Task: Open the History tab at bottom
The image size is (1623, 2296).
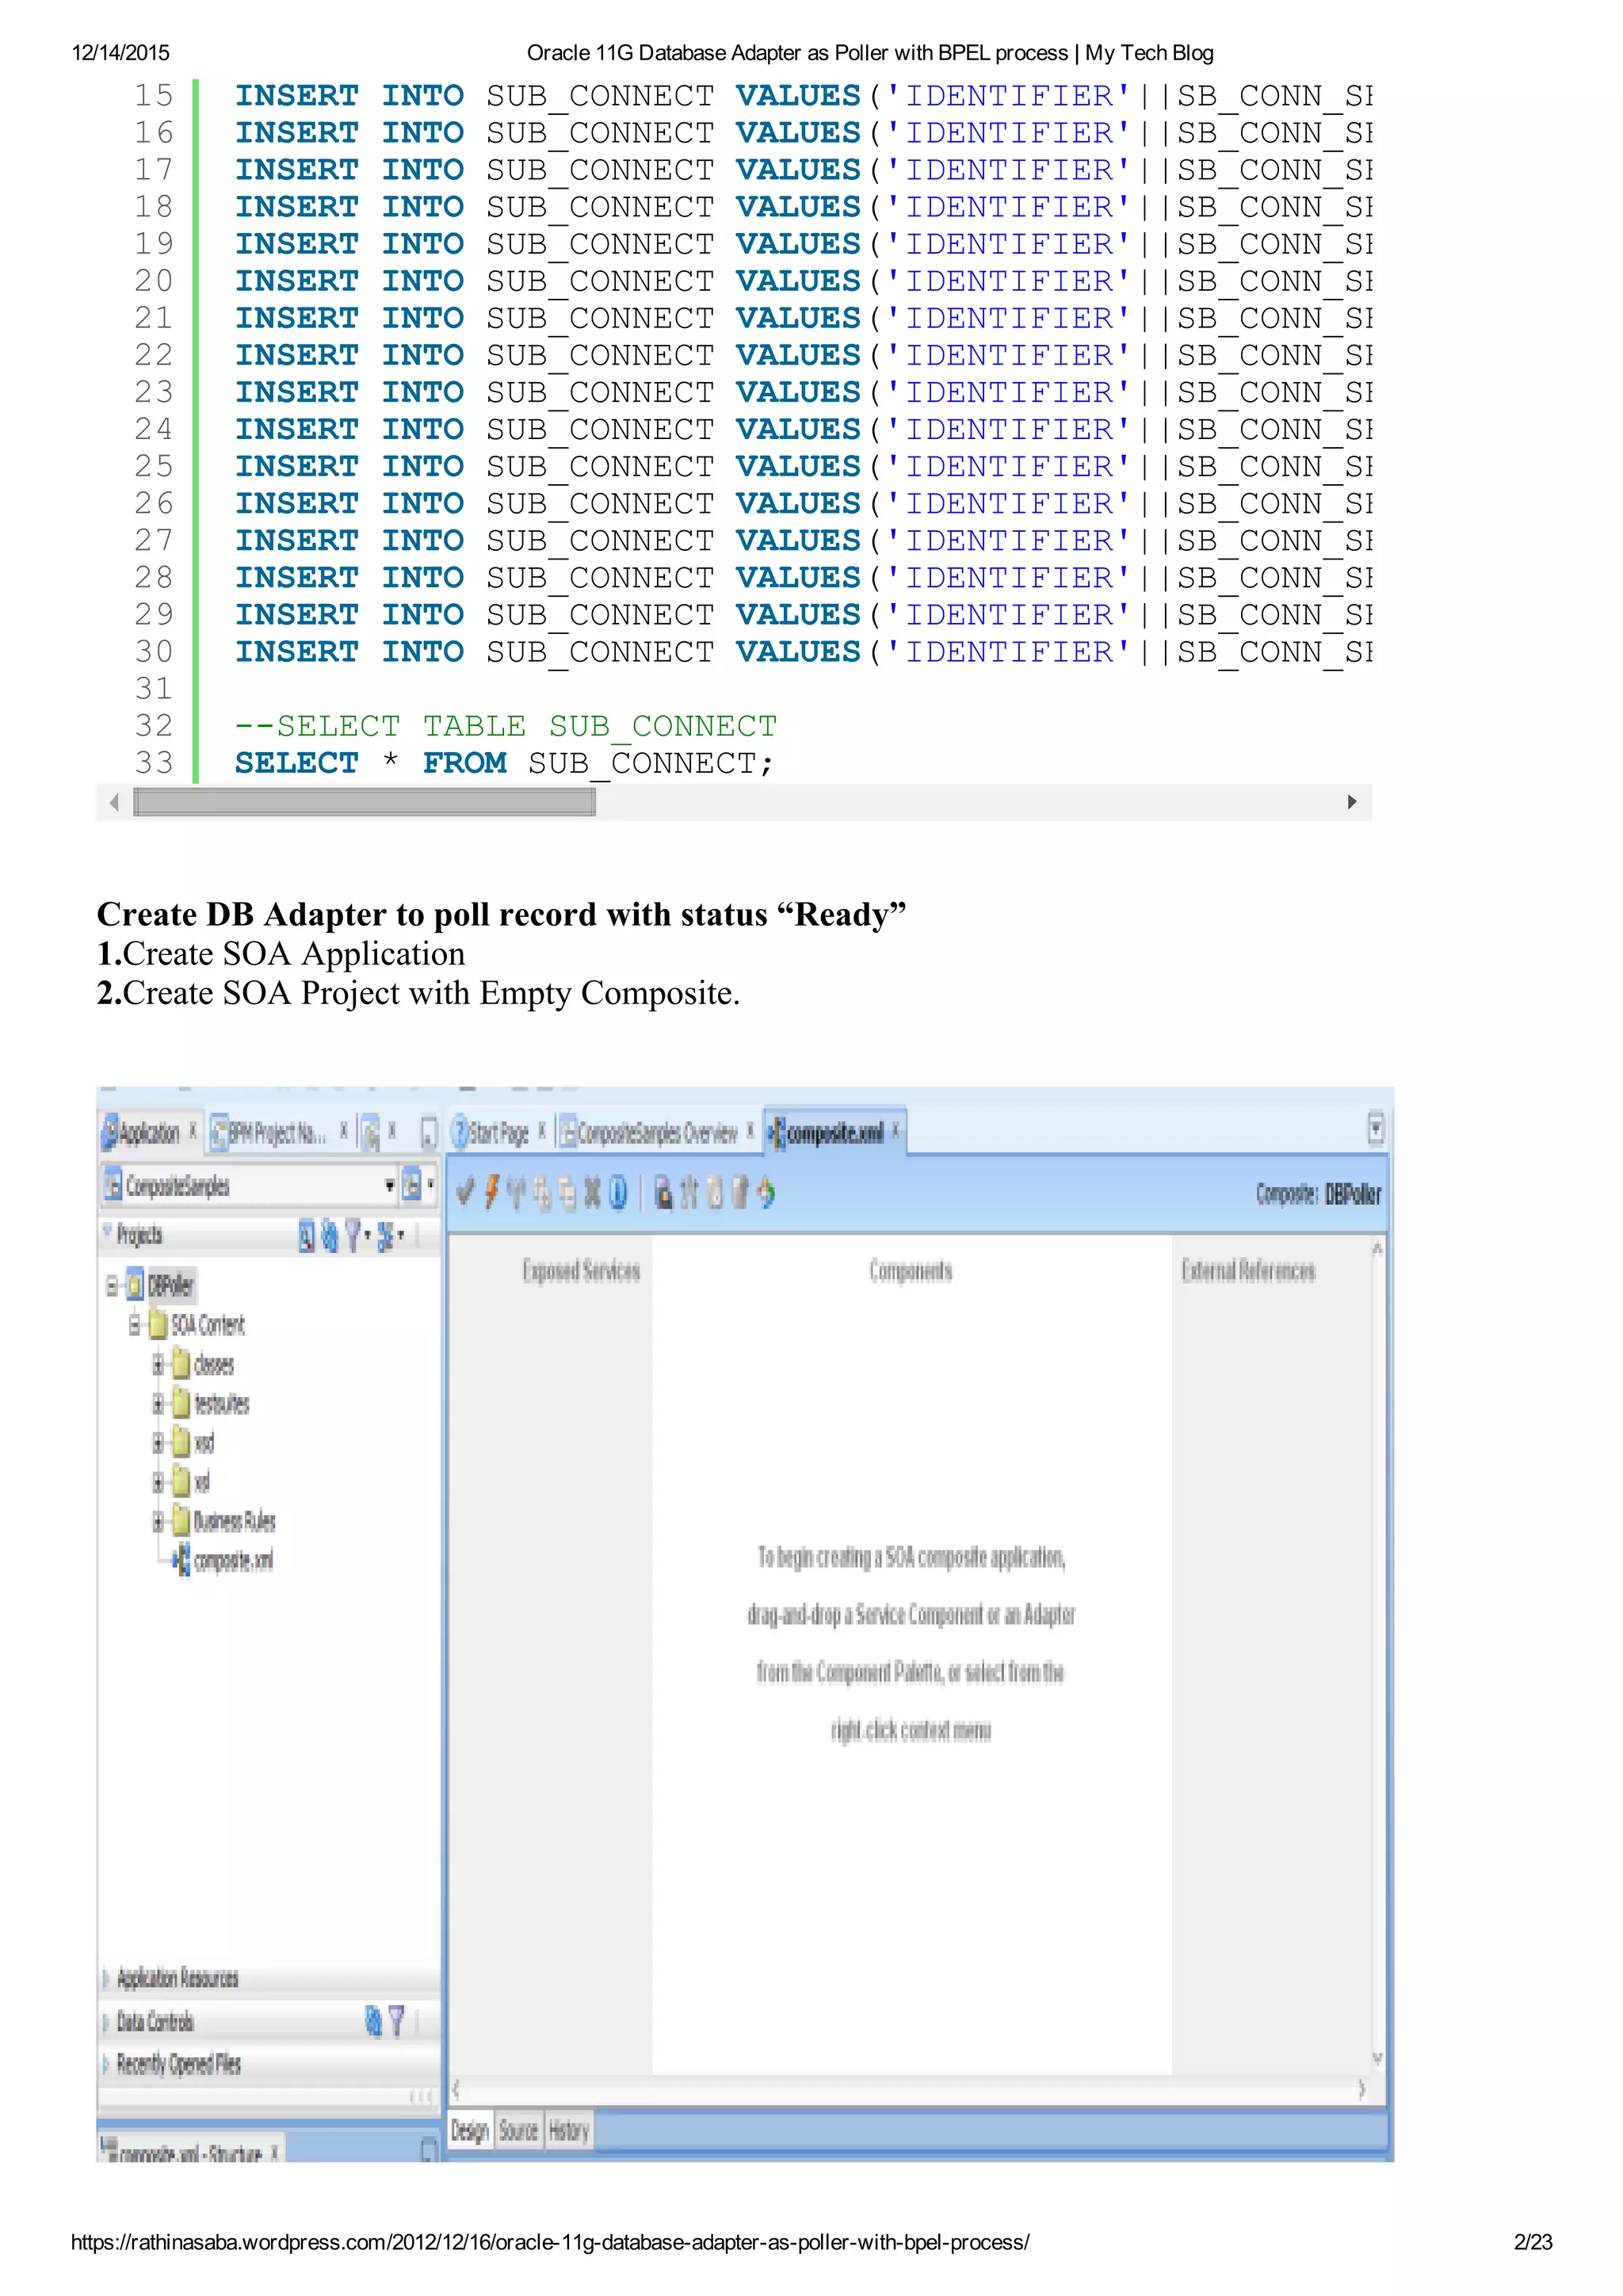Action: (x=568, y=2131)
